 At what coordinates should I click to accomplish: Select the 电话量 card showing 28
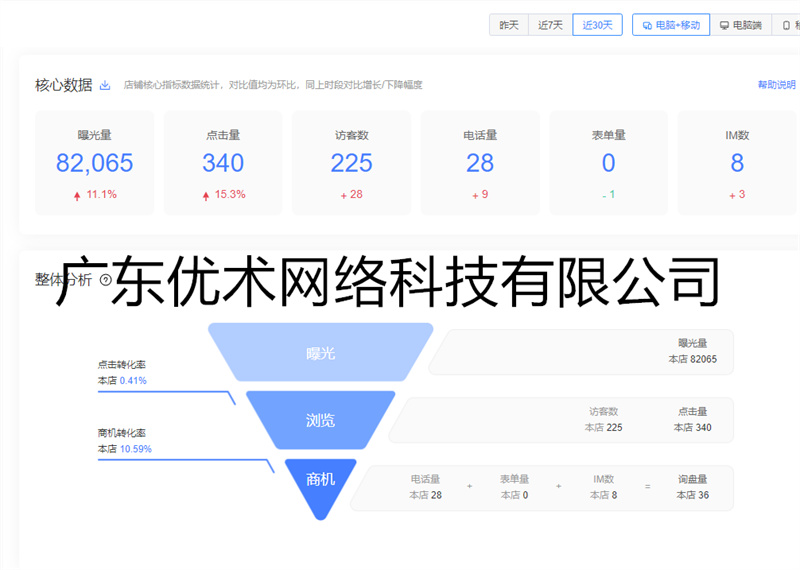480,163
